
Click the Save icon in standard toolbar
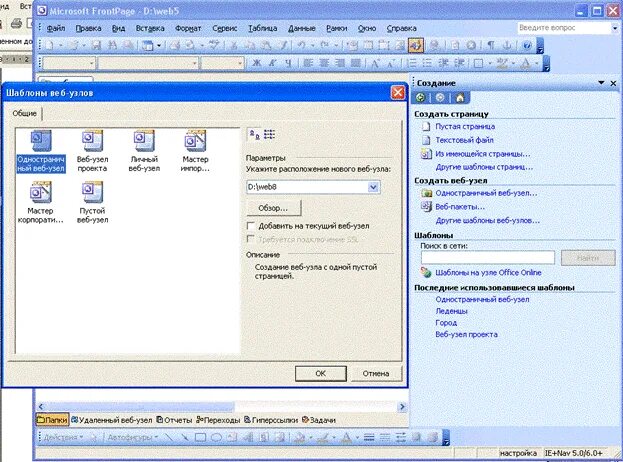[x=96, y=45]
